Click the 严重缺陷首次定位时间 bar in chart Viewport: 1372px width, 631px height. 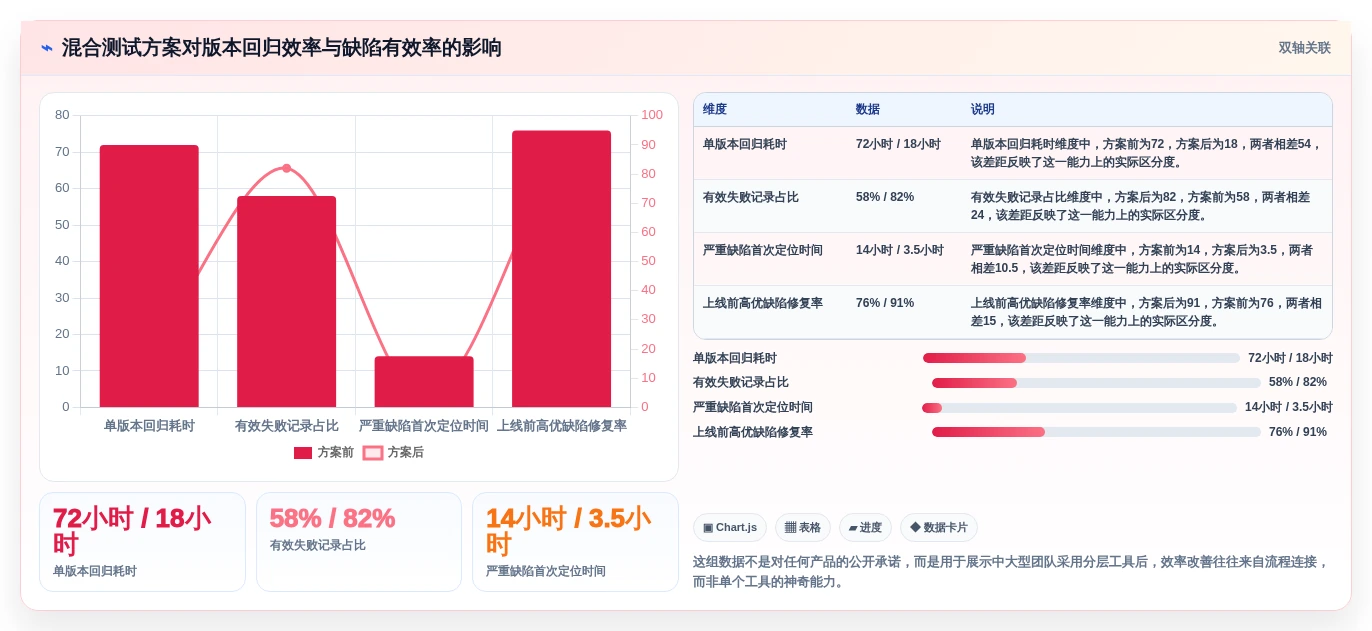(424, 382)
